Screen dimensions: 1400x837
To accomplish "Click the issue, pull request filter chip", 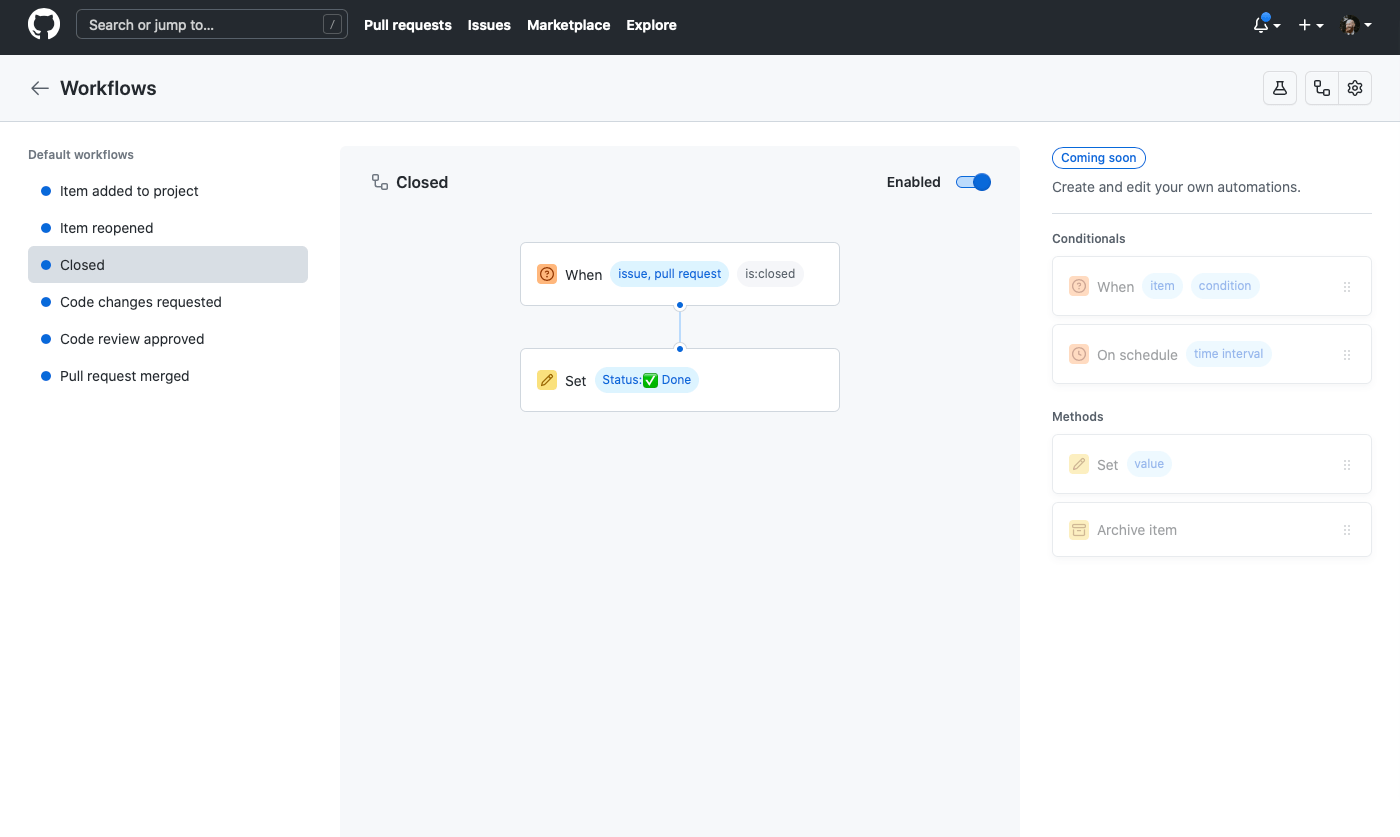I will click(669, 273).
